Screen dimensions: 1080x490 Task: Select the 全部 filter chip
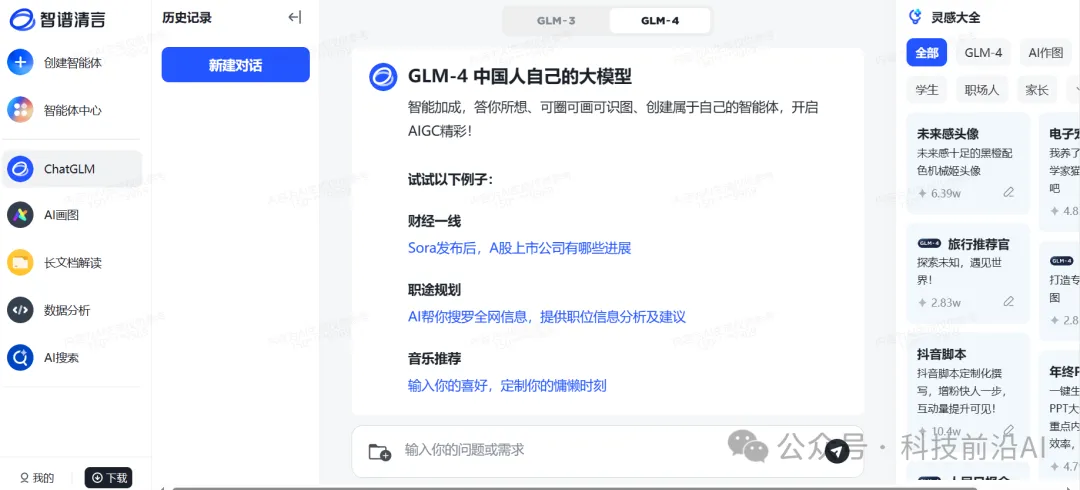926,52
